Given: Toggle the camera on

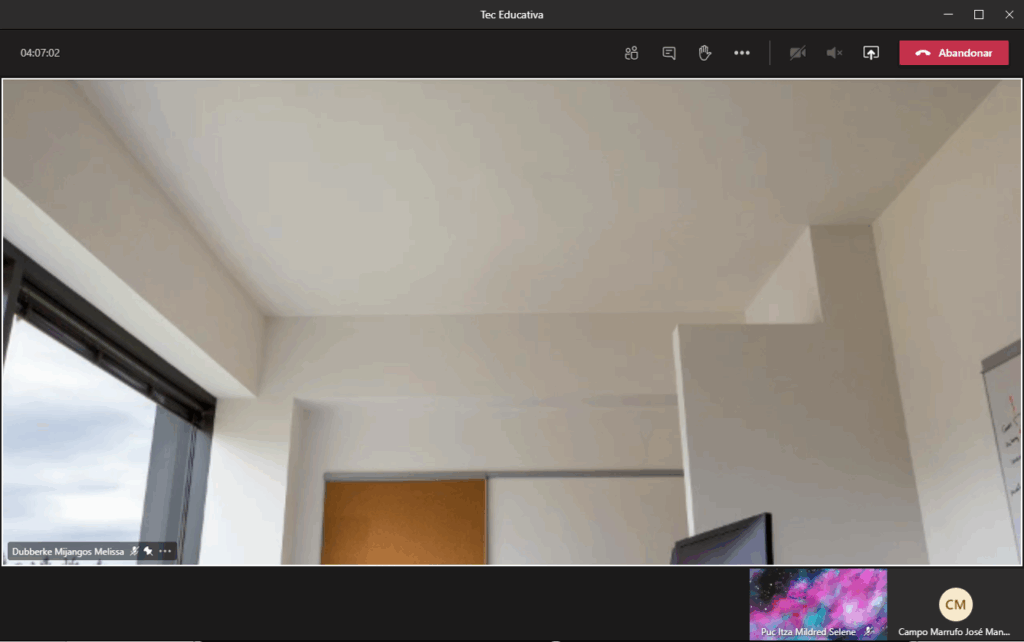Looking at the screenshot, I should 797,53.
